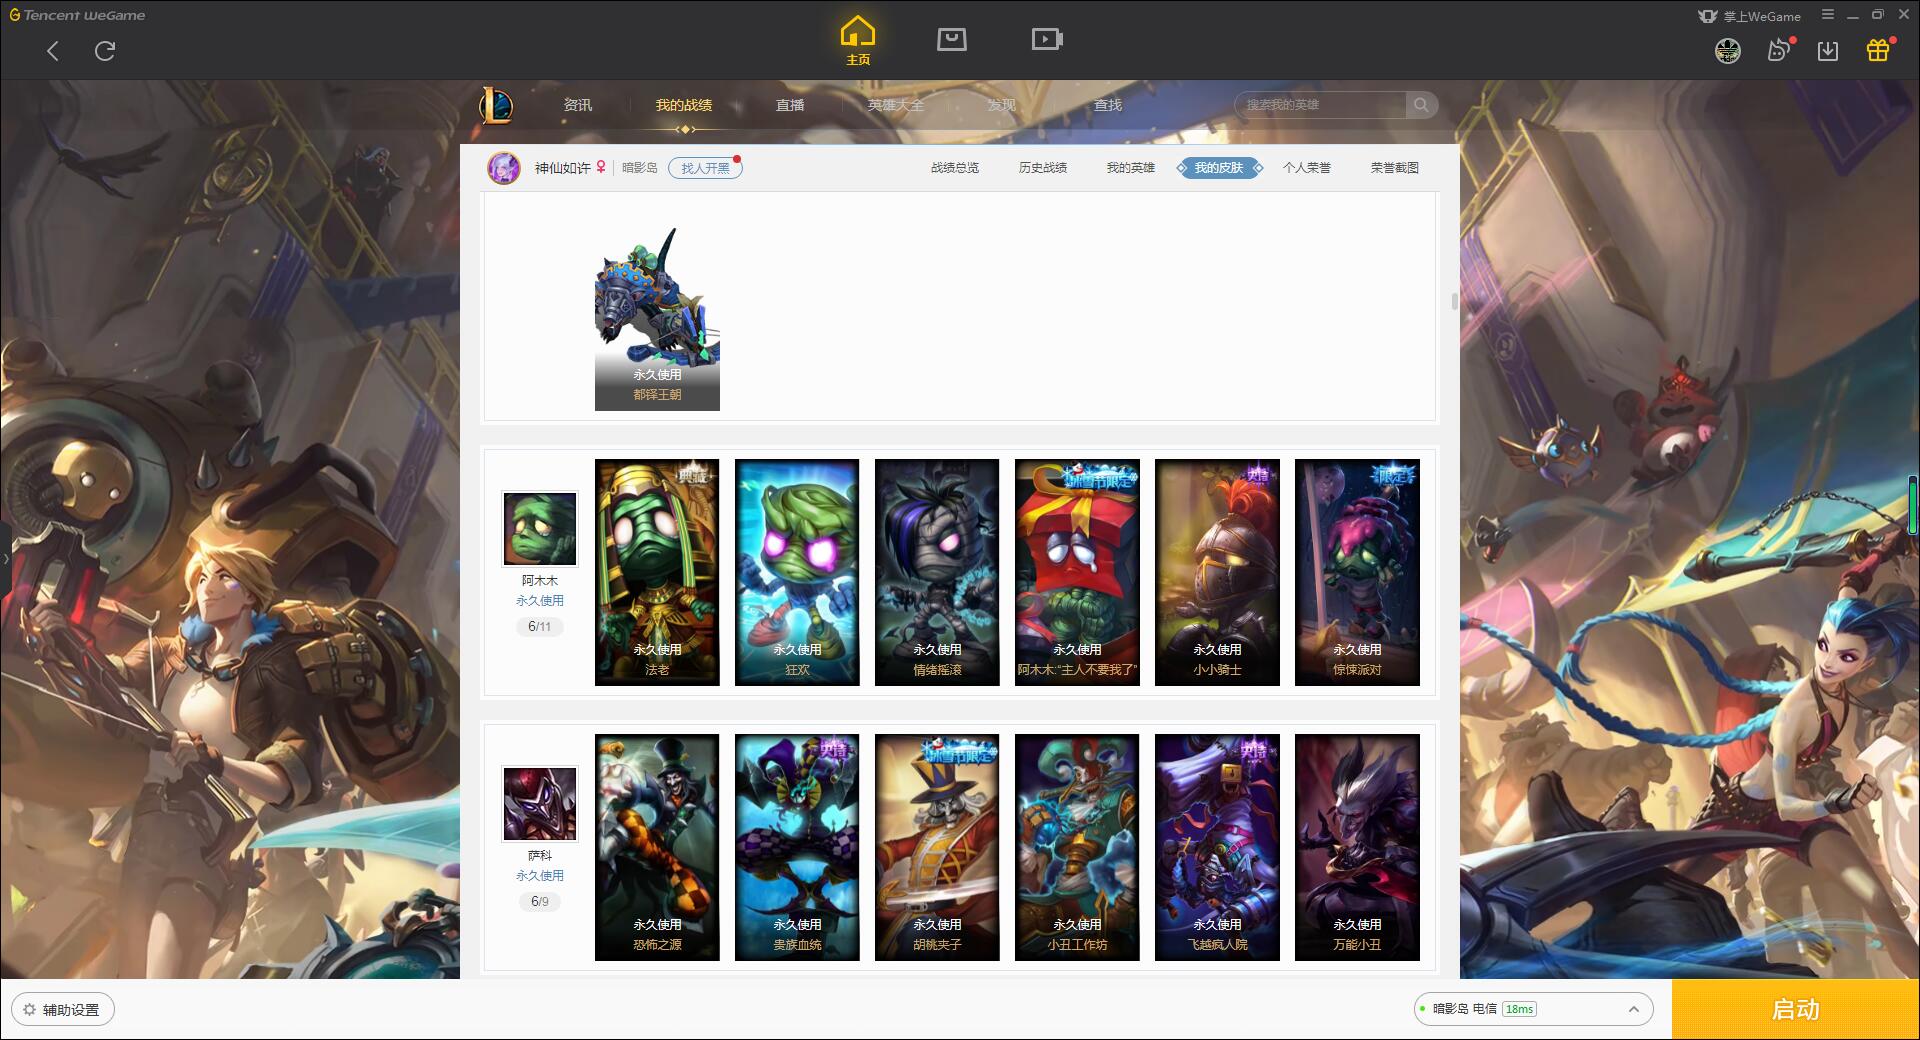
Task: Click the 6/11 skin count badge
Action: point(540,627)
